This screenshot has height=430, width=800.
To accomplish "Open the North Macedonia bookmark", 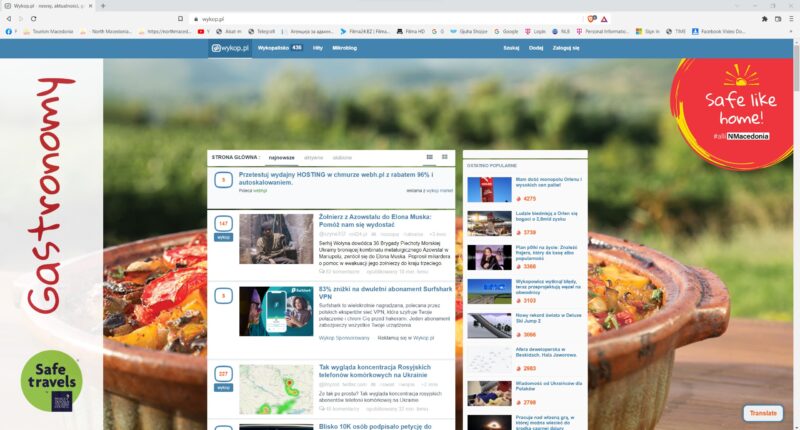I will tap(107, 31).
